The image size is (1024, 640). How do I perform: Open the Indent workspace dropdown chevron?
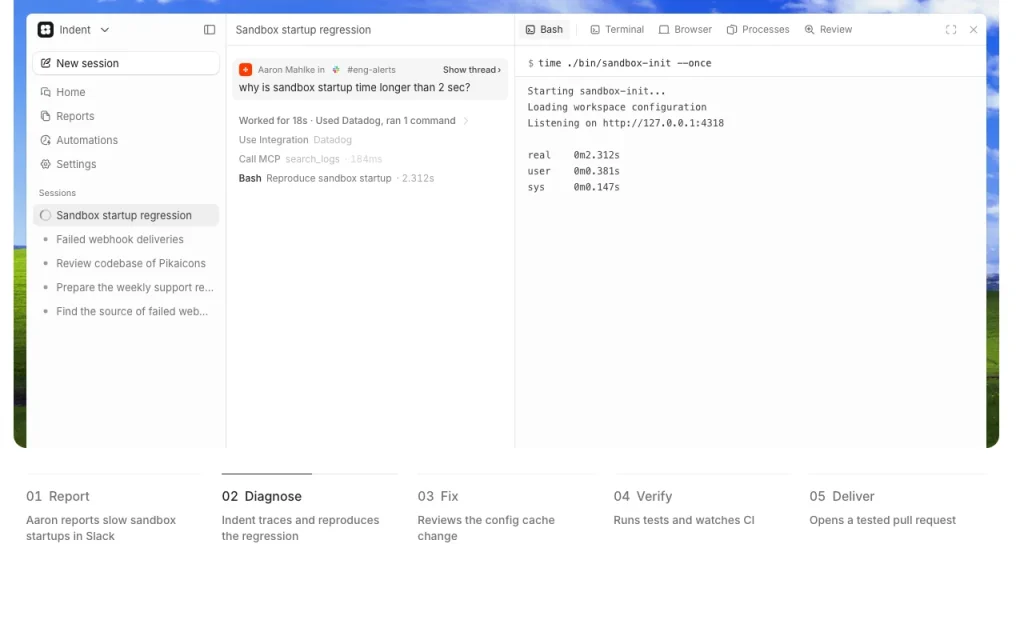tap(104, 30)
